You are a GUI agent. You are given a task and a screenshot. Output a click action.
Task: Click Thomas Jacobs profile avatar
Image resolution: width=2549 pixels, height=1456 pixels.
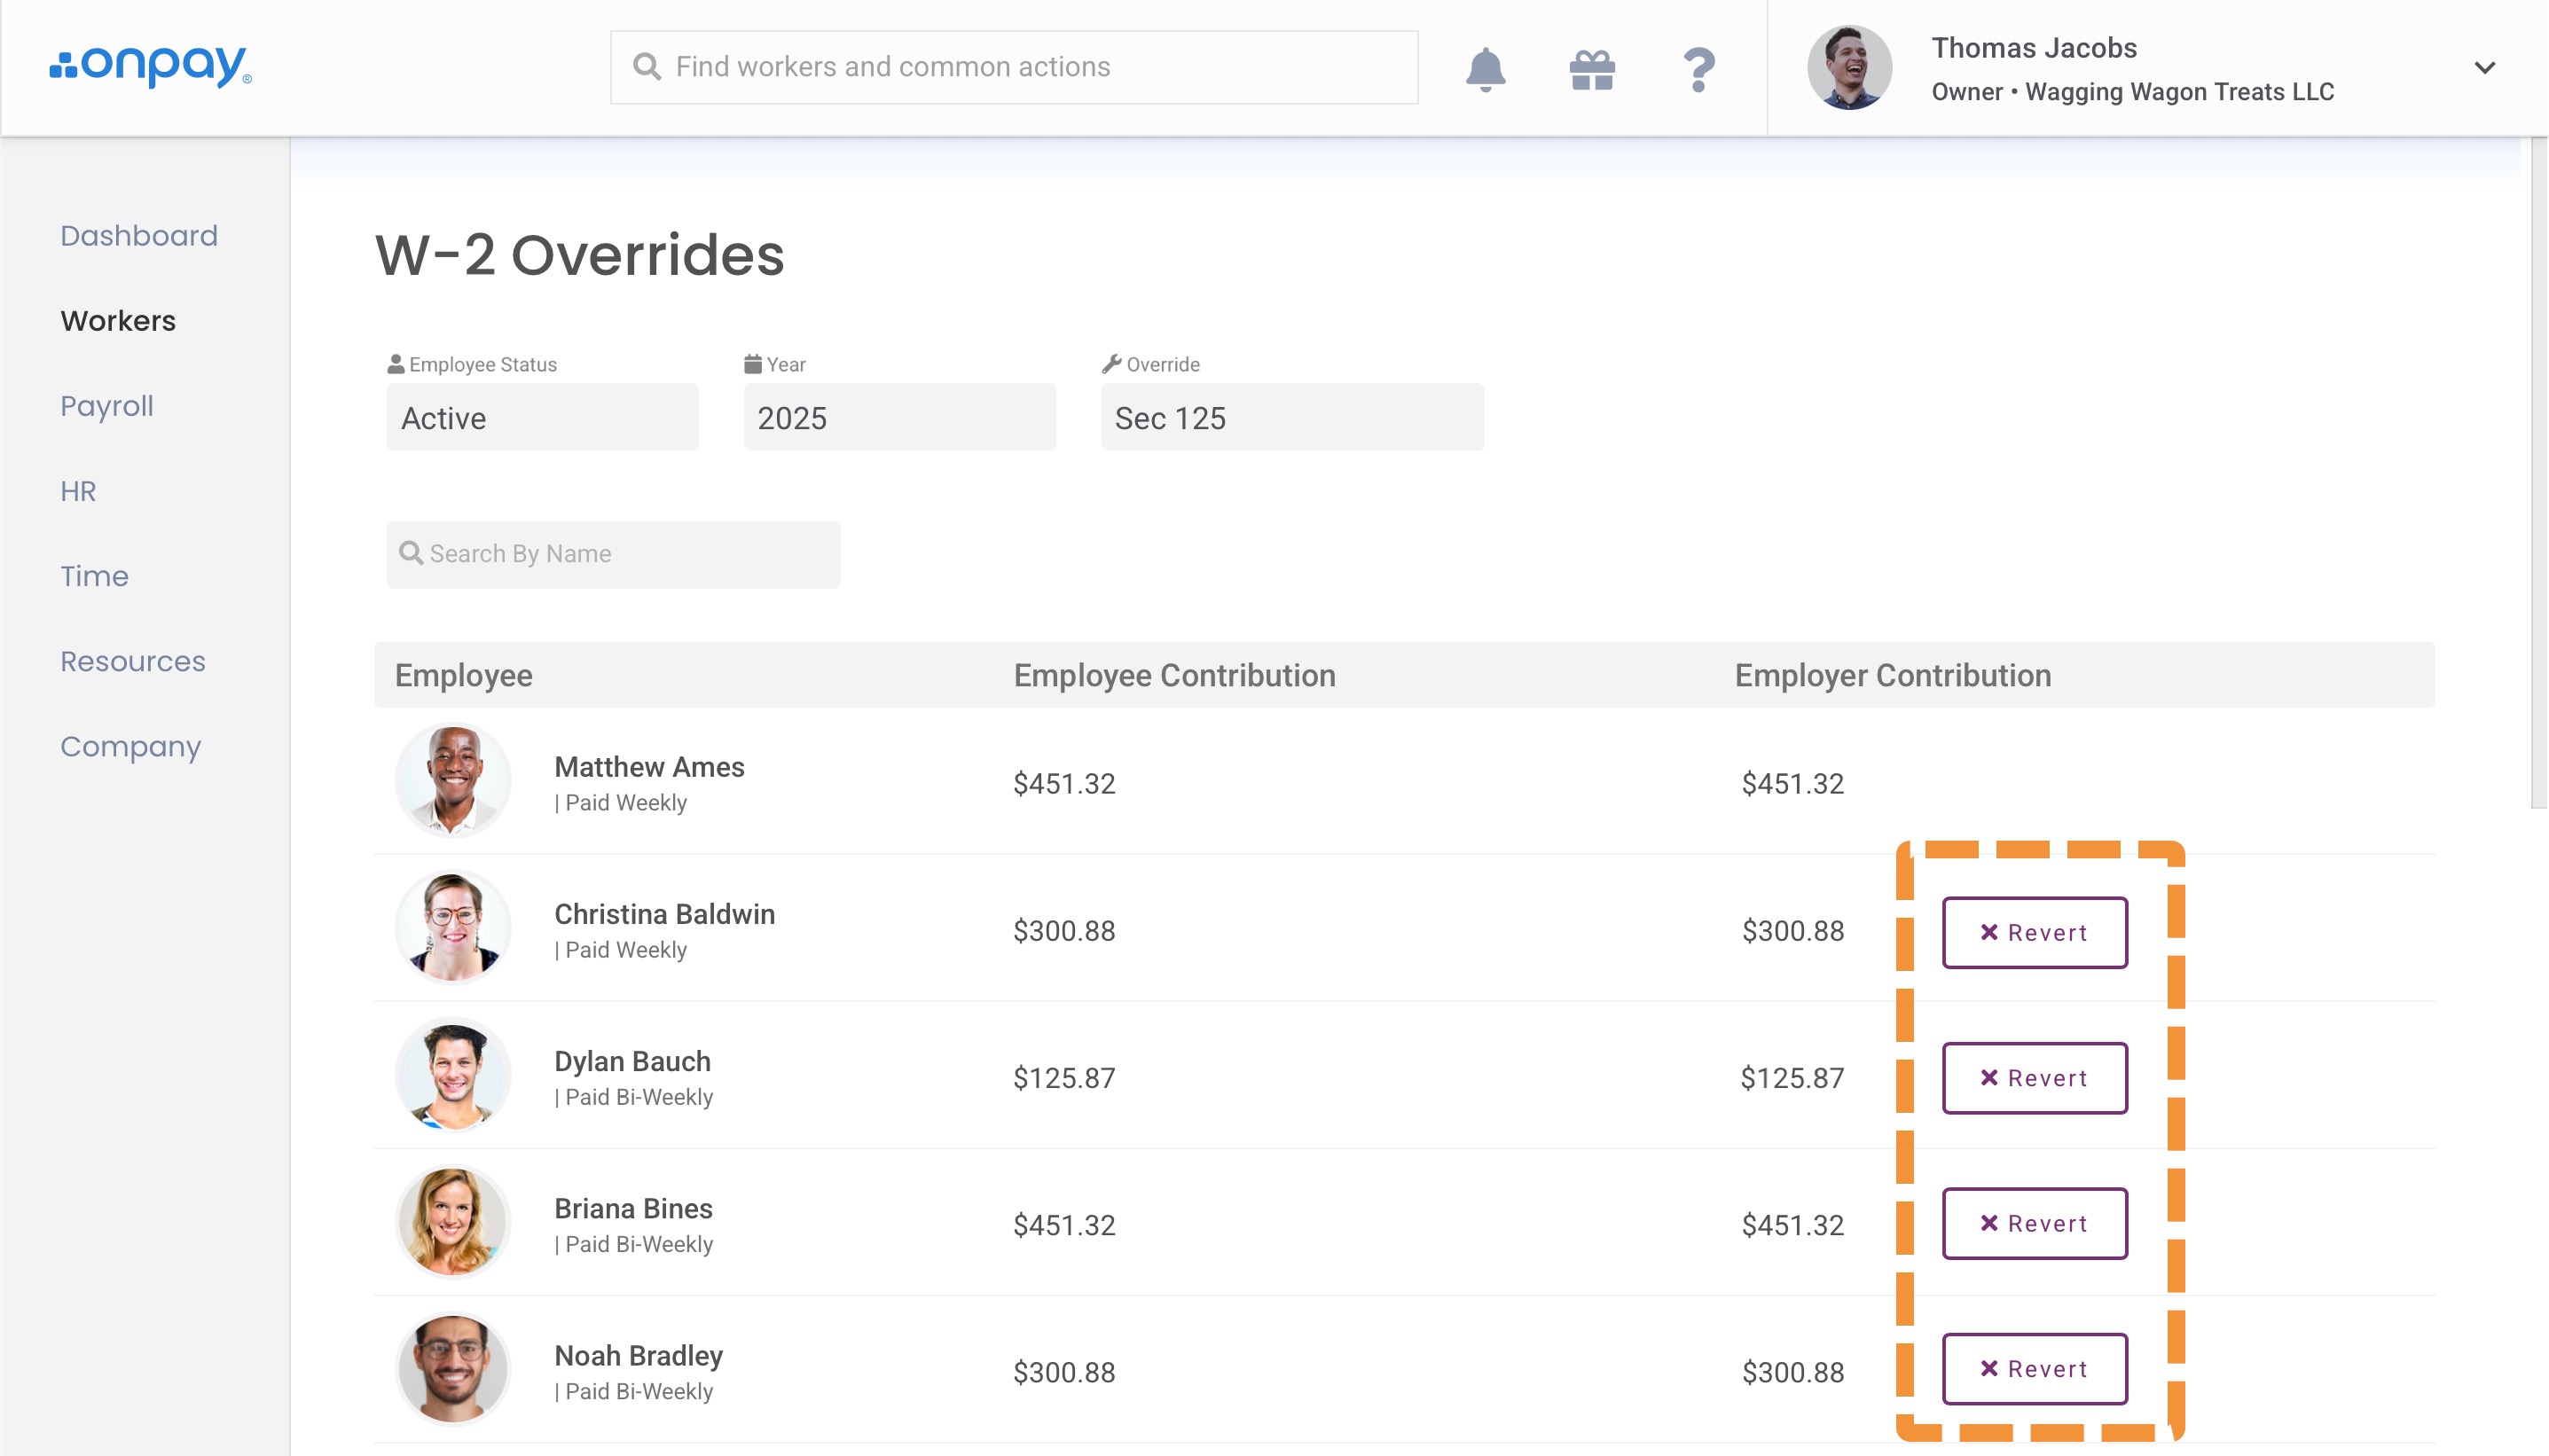tap(1849, 68)
